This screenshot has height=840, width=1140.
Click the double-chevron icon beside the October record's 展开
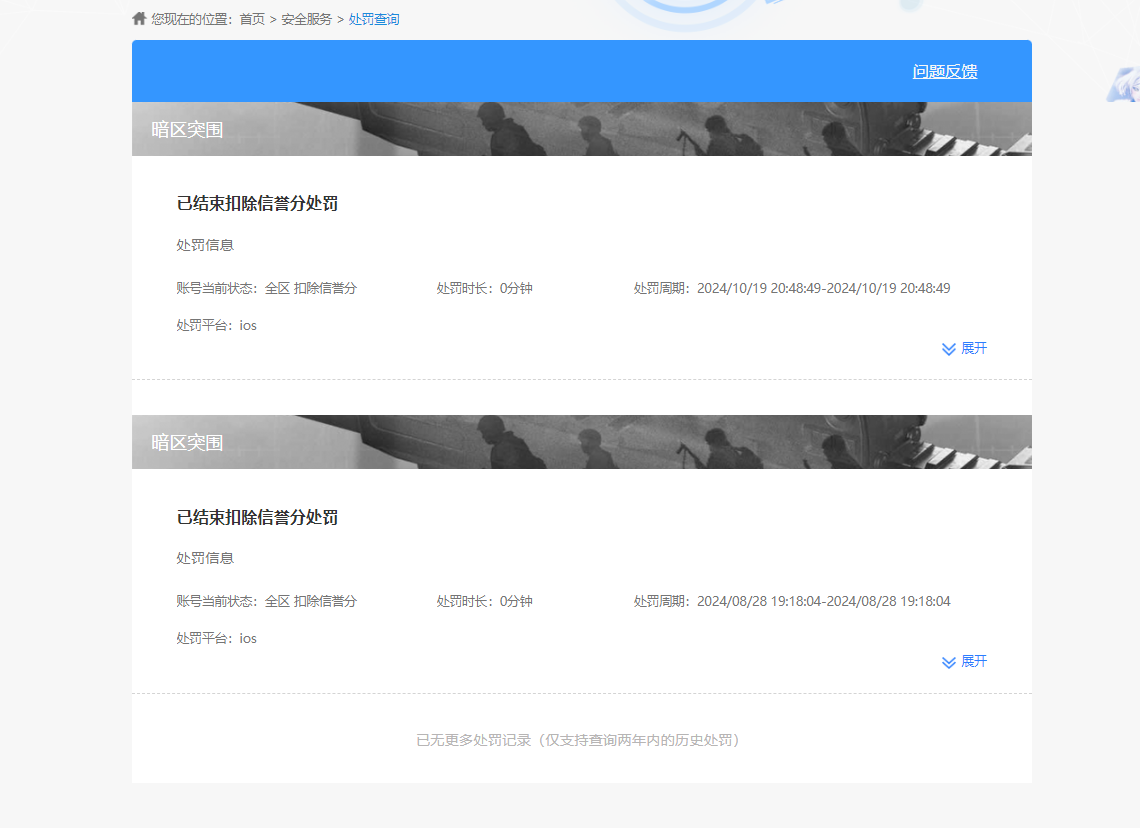[x=949, y=349]
